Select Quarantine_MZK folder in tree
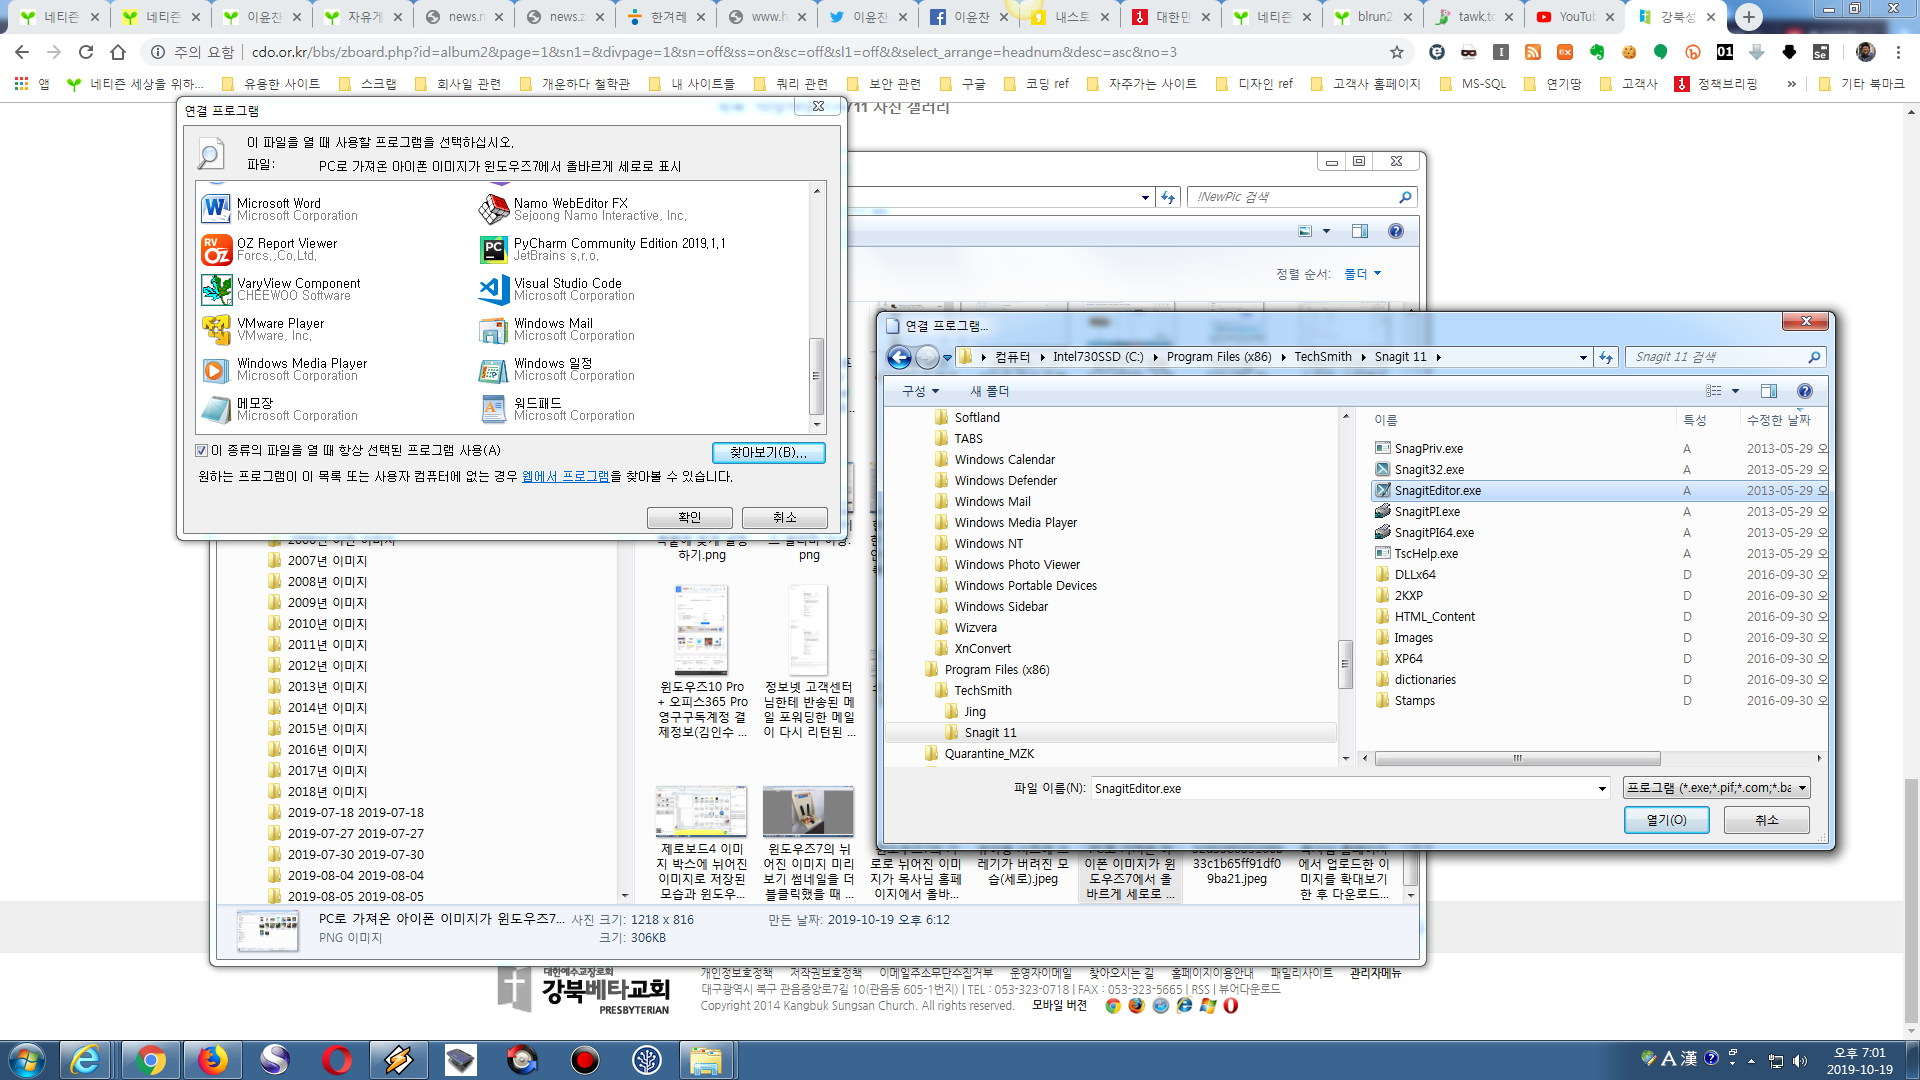The width and height of the screenshot is (1920, 1080). [x=989, y=754]
